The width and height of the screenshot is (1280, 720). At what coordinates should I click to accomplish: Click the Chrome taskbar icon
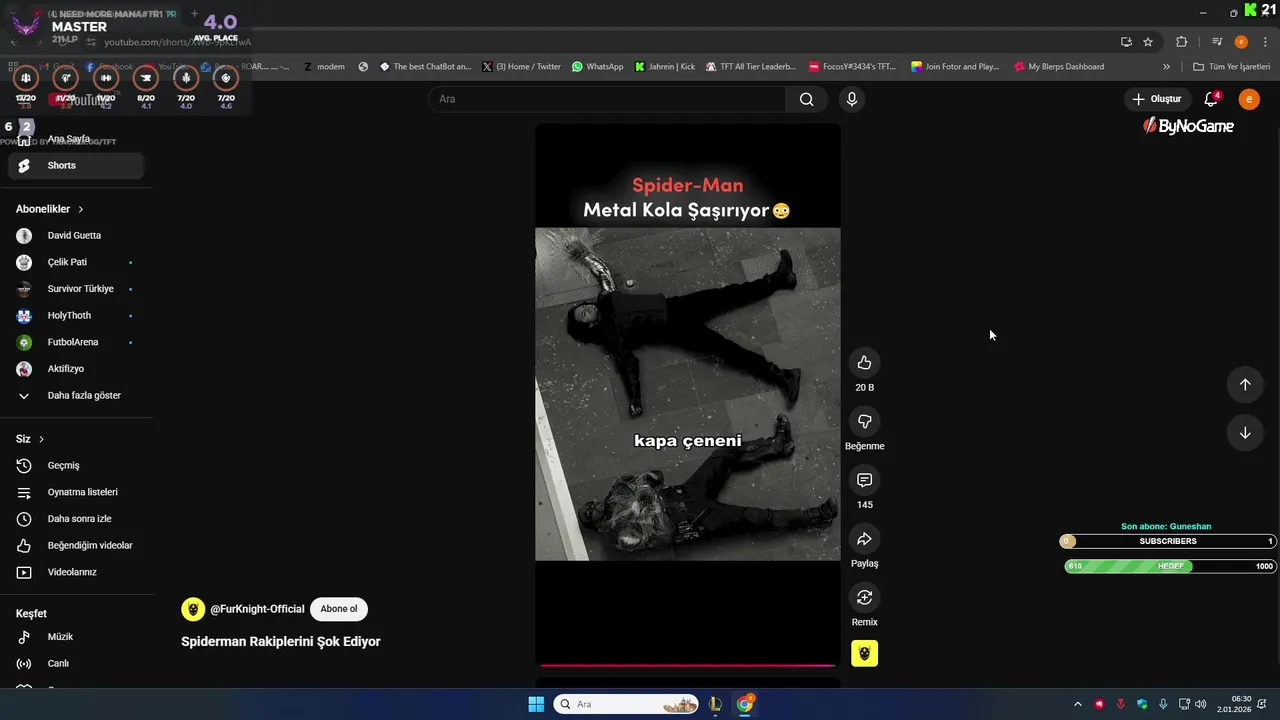pyautogui.click(x=745, y=704)
